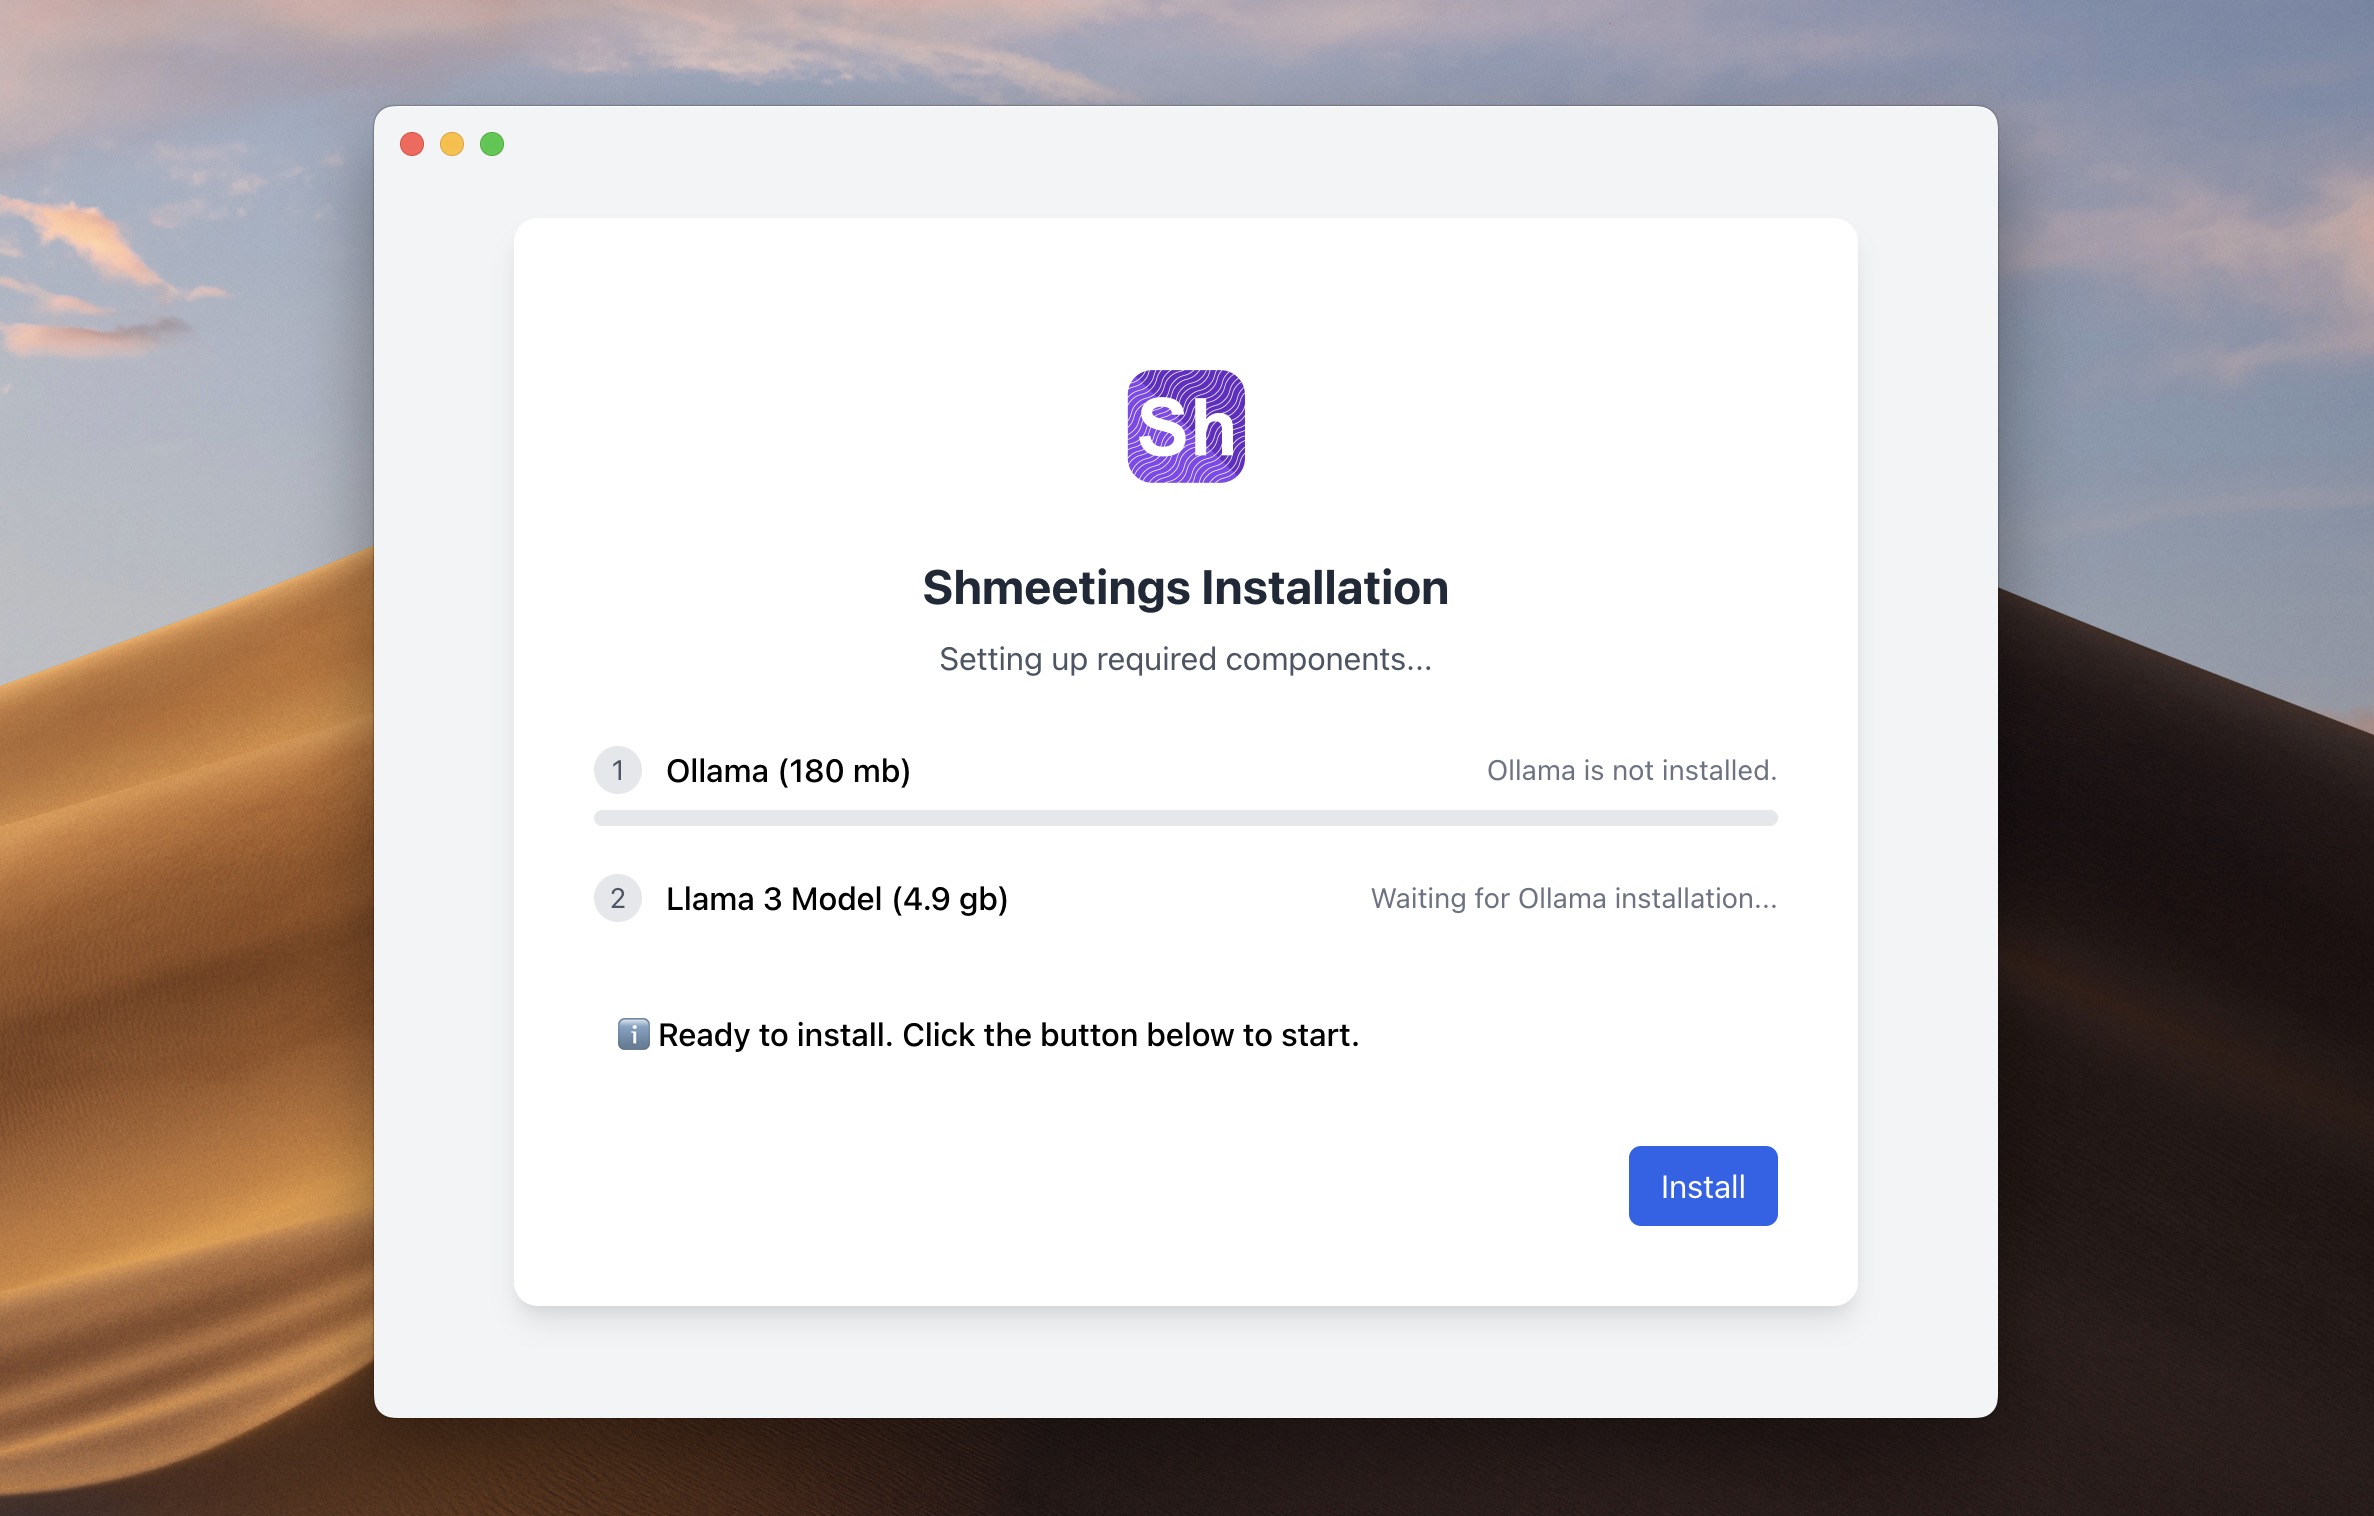Click the Llama 3 Model (4.9 gb) label
The width and height of the screenshot is (2374, 1516).
[x=838, y=898]
